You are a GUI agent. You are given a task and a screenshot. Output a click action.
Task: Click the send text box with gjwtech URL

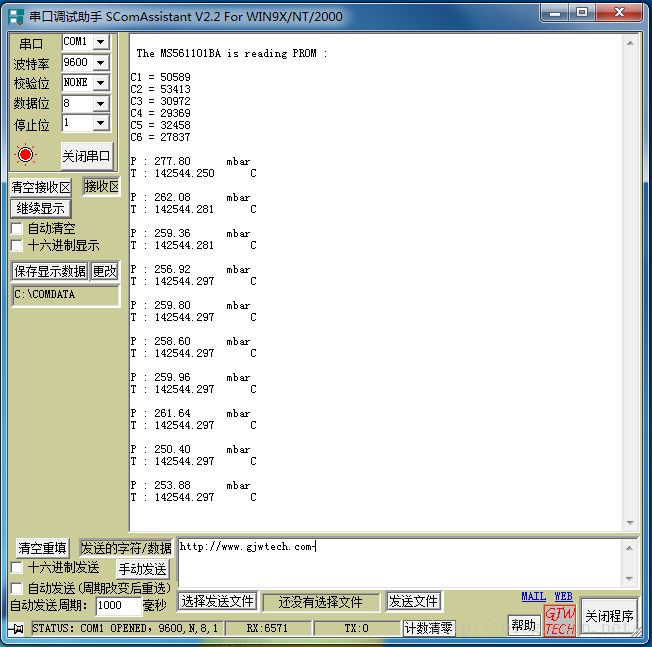400,563
